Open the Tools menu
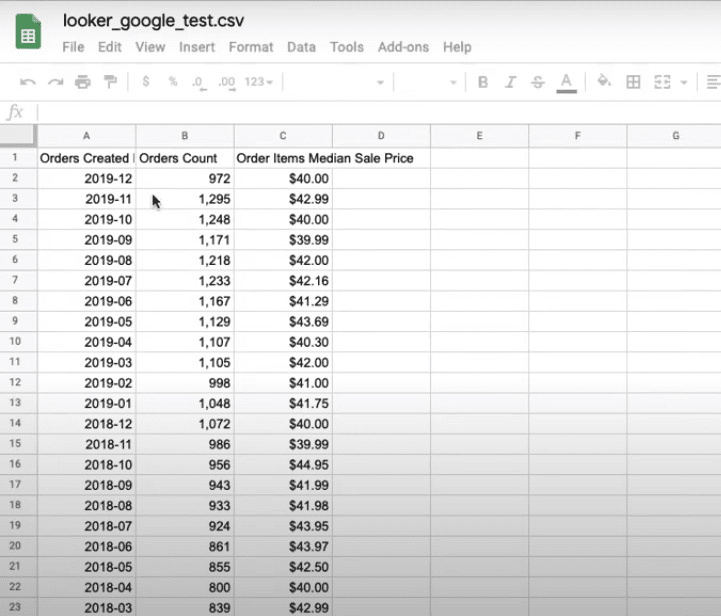 coord(347,47)
